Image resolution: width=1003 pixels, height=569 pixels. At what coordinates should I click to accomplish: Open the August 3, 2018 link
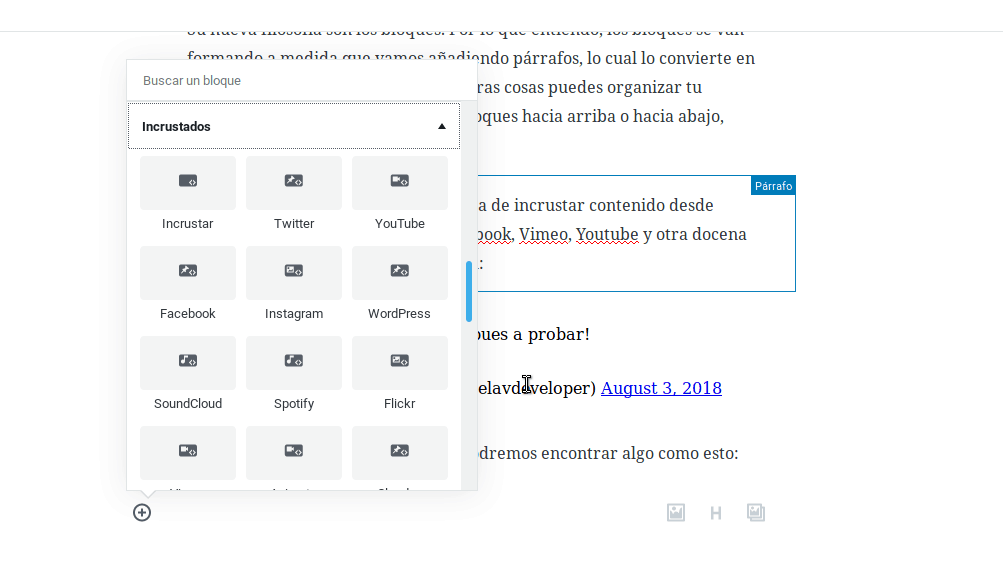661,388
